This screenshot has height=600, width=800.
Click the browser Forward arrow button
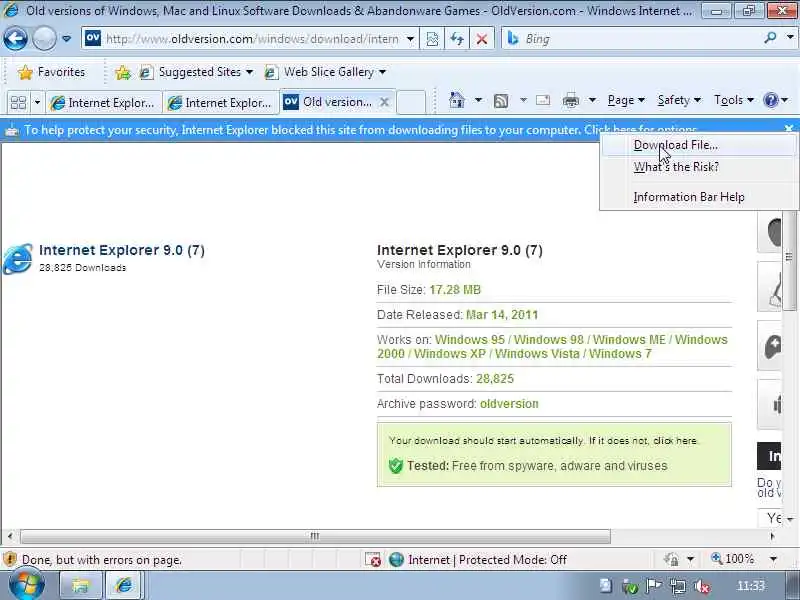coord(44,39)
